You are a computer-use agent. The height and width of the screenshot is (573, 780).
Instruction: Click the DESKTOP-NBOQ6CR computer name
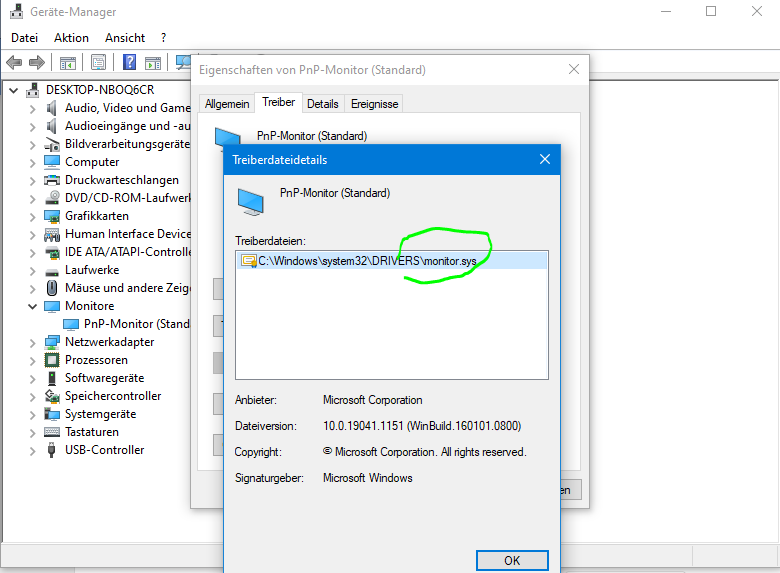pos(100,90)
